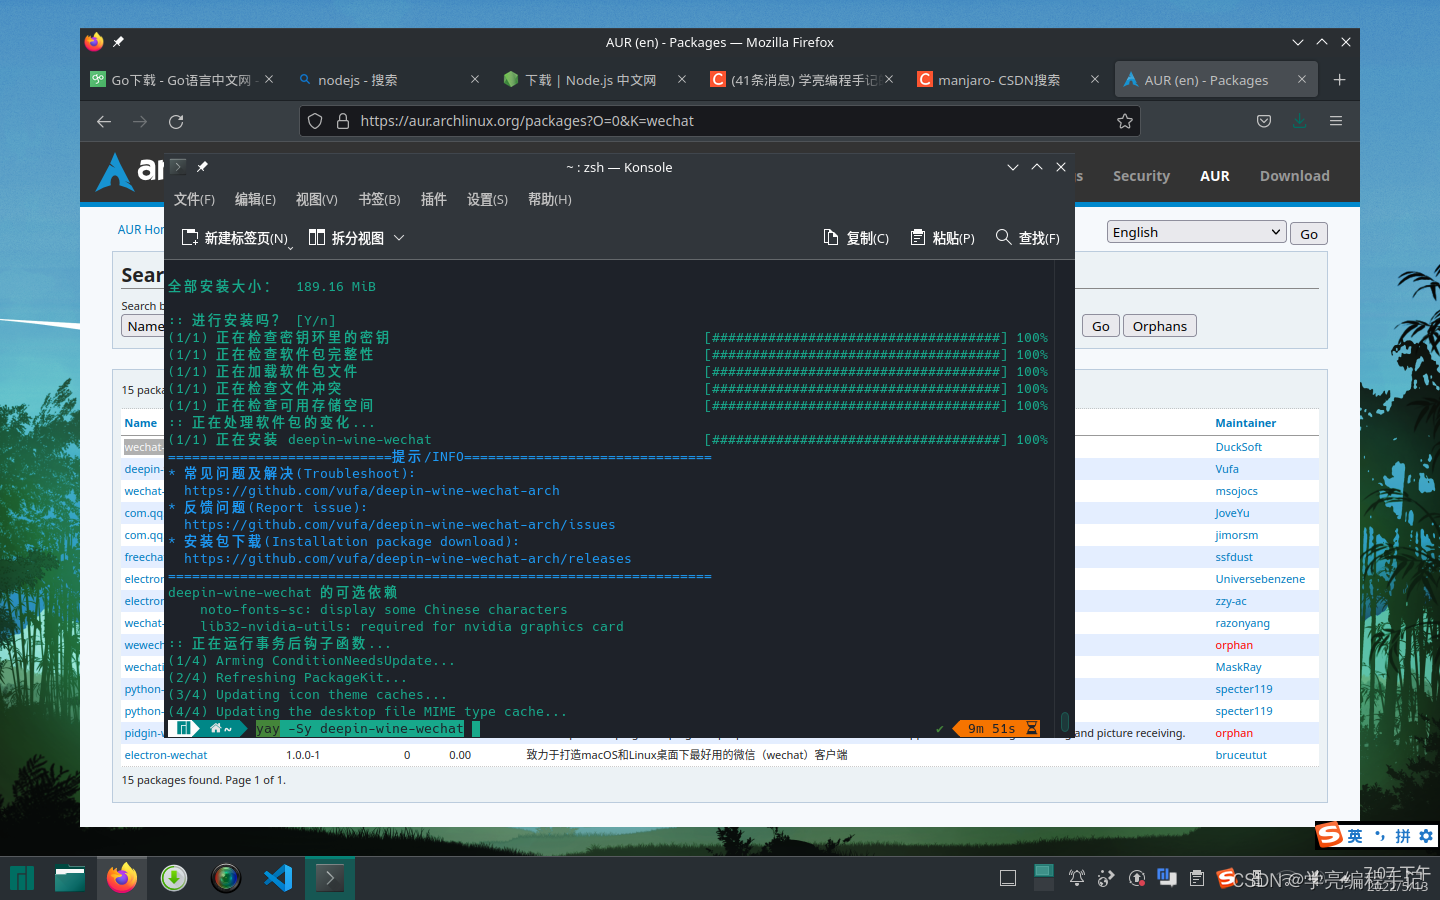Switch to the AUR (en) Packages tab
Screen dimensions: 1440x900
click(x=1215, y=80)
